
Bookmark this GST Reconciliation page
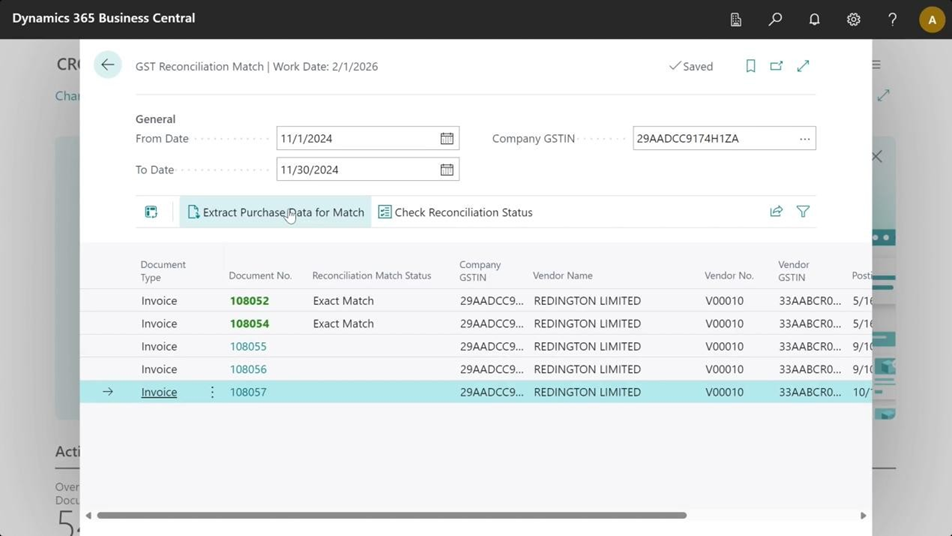tap(750, 66)
